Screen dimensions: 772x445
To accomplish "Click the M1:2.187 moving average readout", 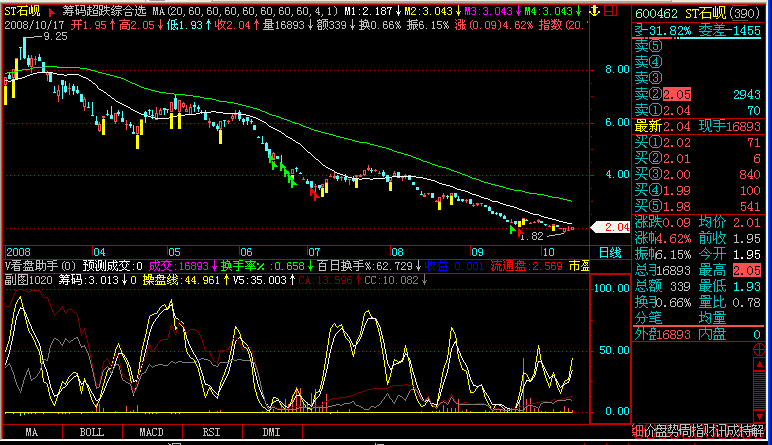I will [373, 11].
